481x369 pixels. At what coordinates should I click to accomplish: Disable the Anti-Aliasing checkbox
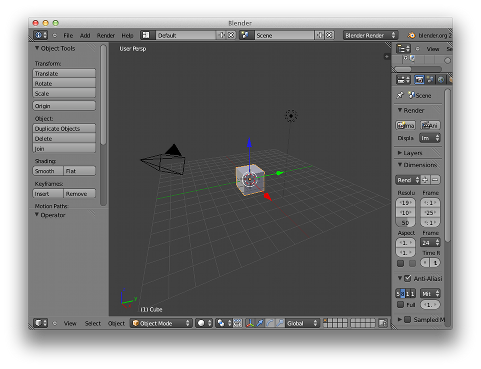point(407,278)
